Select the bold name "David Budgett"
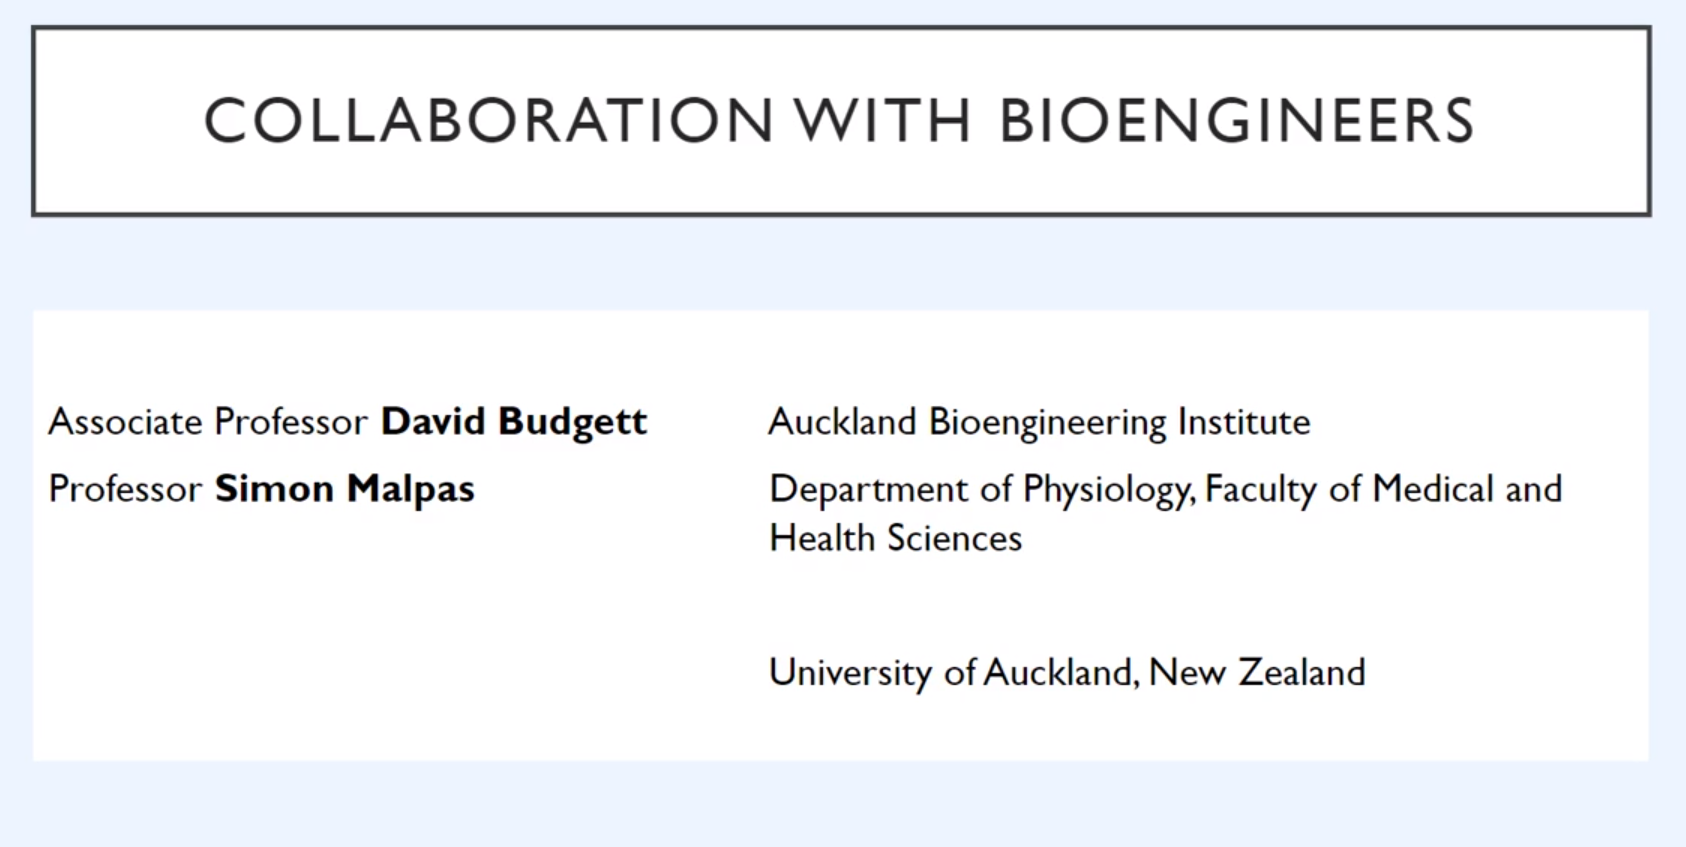This screenshot has width=1686, height=847. click(x=514, y=422)
